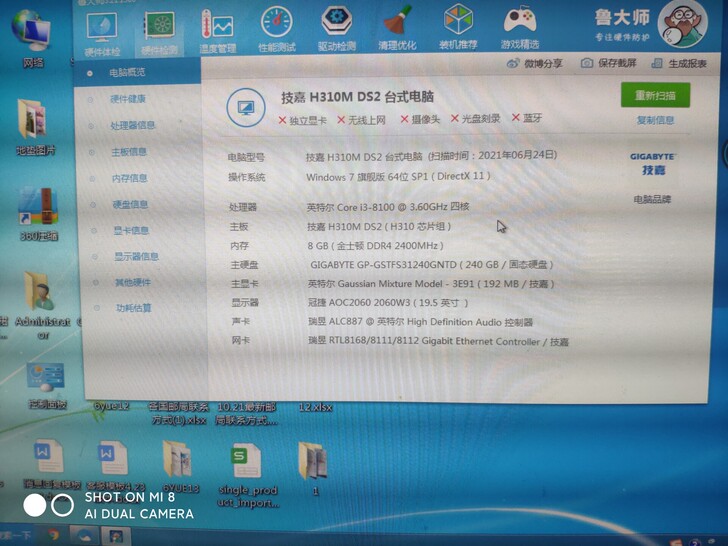The image size is (728, 546).
Task: Click the RTL8168/8111/8112 network card text
Action: click(x=438, y=342)
